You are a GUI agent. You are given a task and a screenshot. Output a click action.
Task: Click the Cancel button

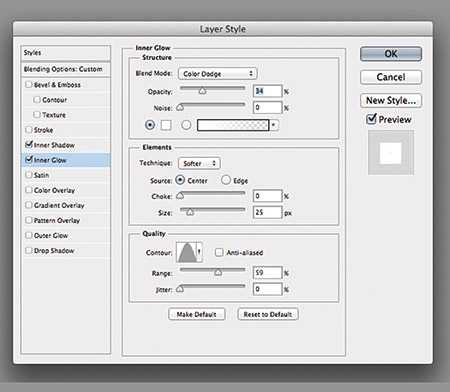391,77
